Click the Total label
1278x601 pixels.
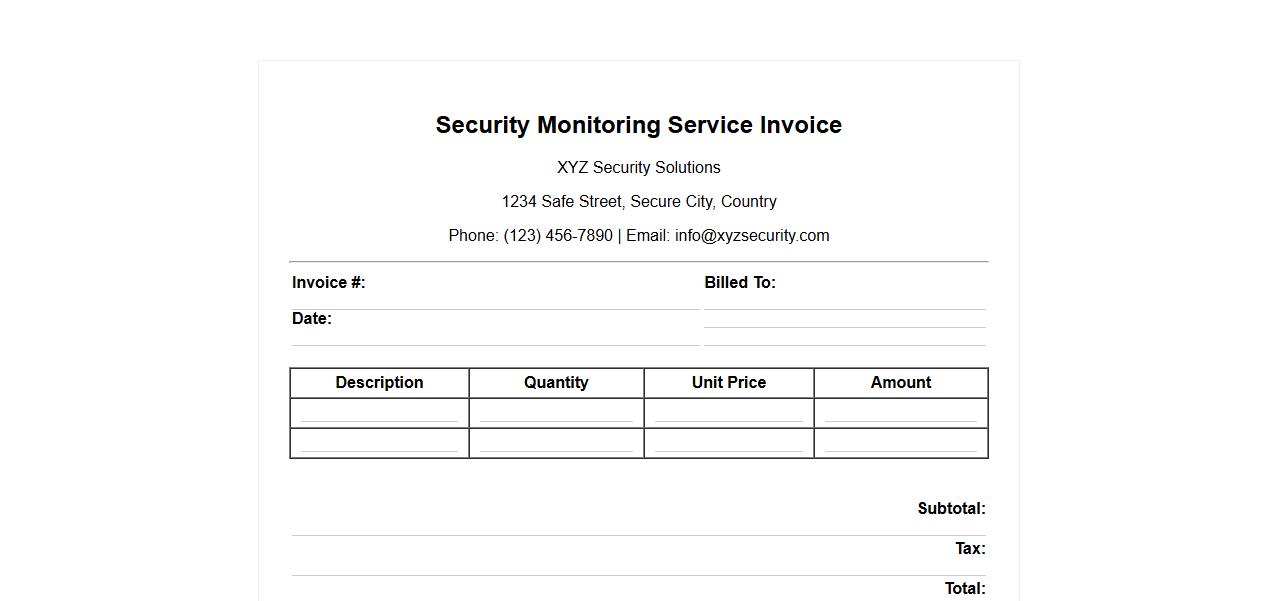click(x=964, y=589)
